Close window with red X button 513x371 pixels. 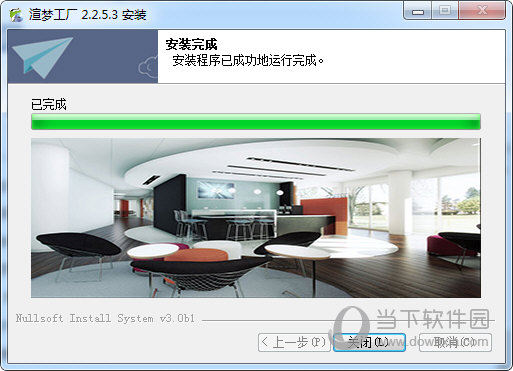click(x=482, y=11)
